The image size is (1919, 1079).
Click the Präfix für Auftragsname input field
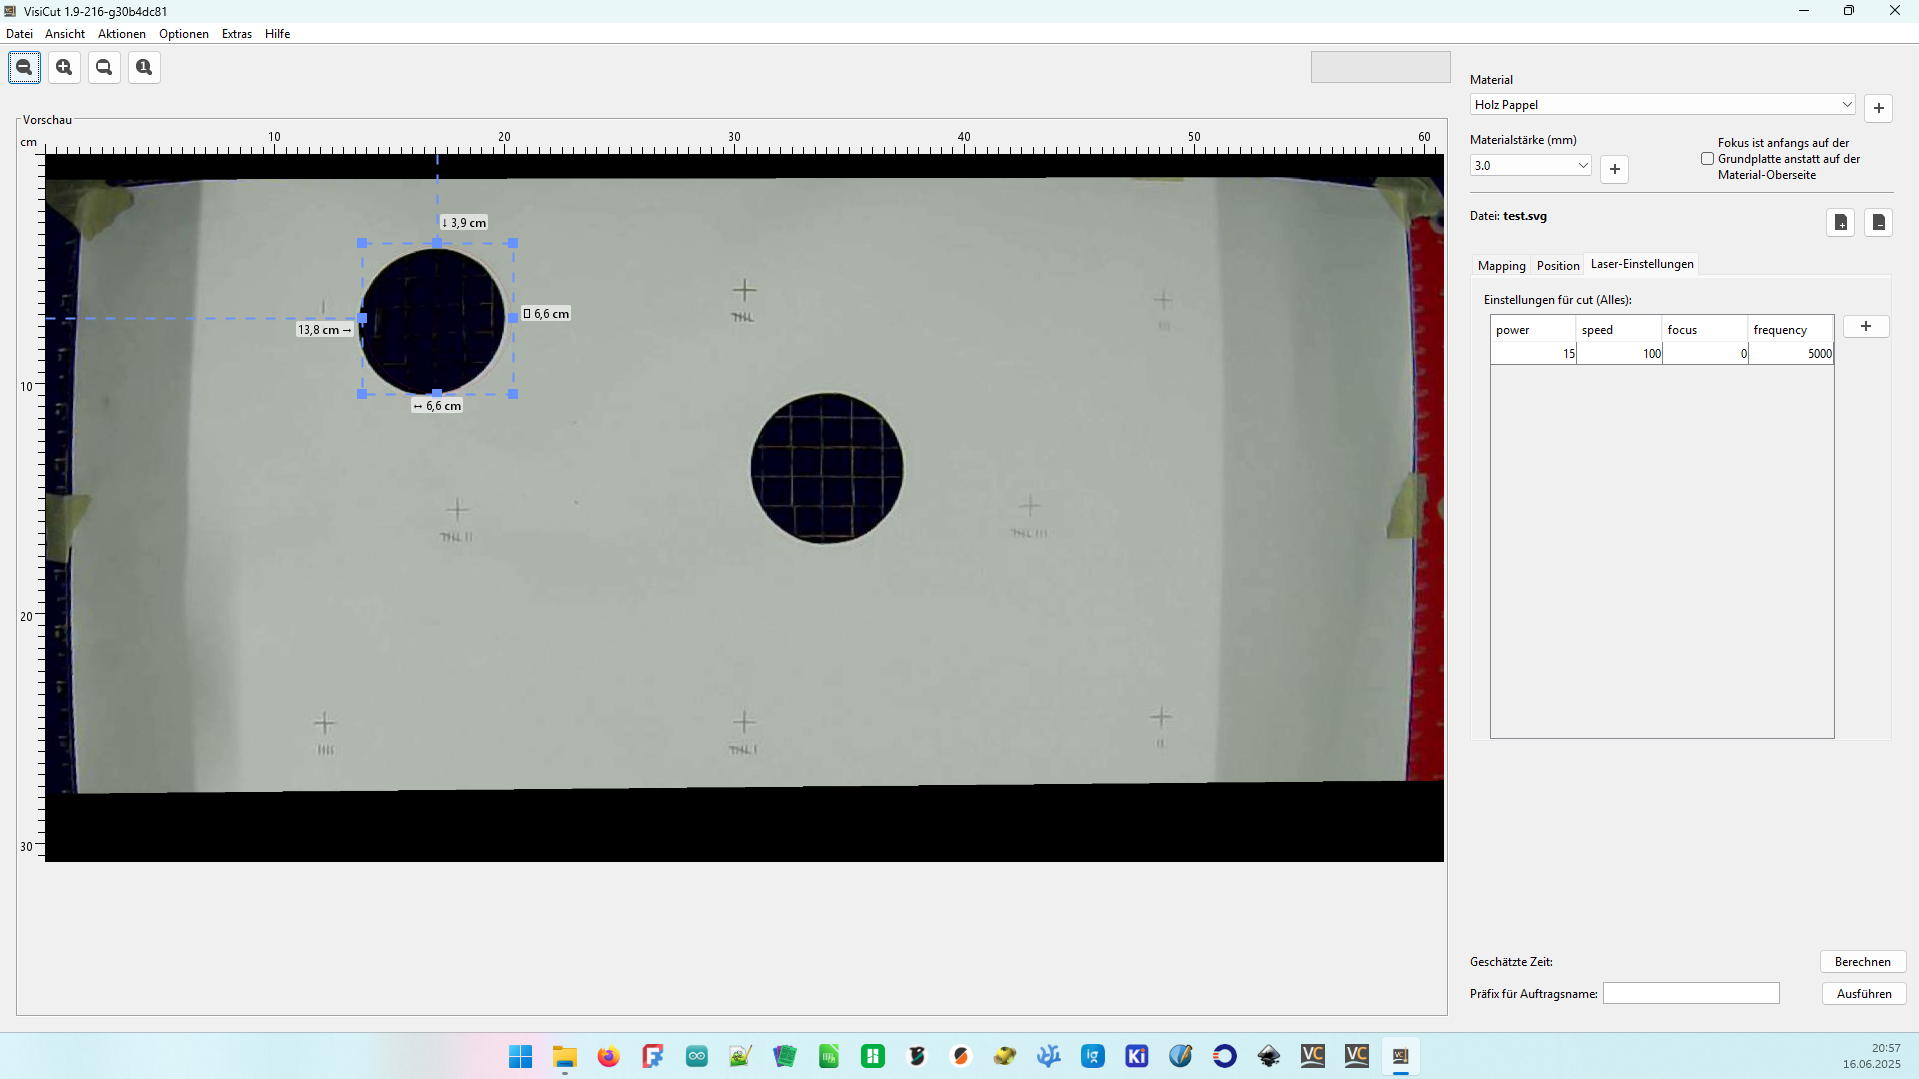[x=1691, y=993]
